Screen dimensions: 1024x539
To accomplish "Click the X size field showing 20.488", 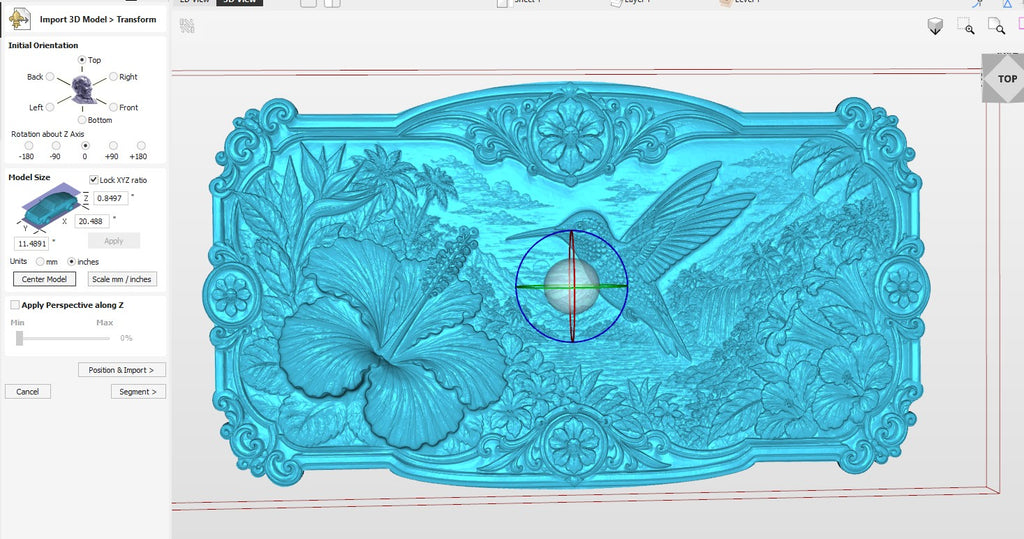I will pos(92,221).
